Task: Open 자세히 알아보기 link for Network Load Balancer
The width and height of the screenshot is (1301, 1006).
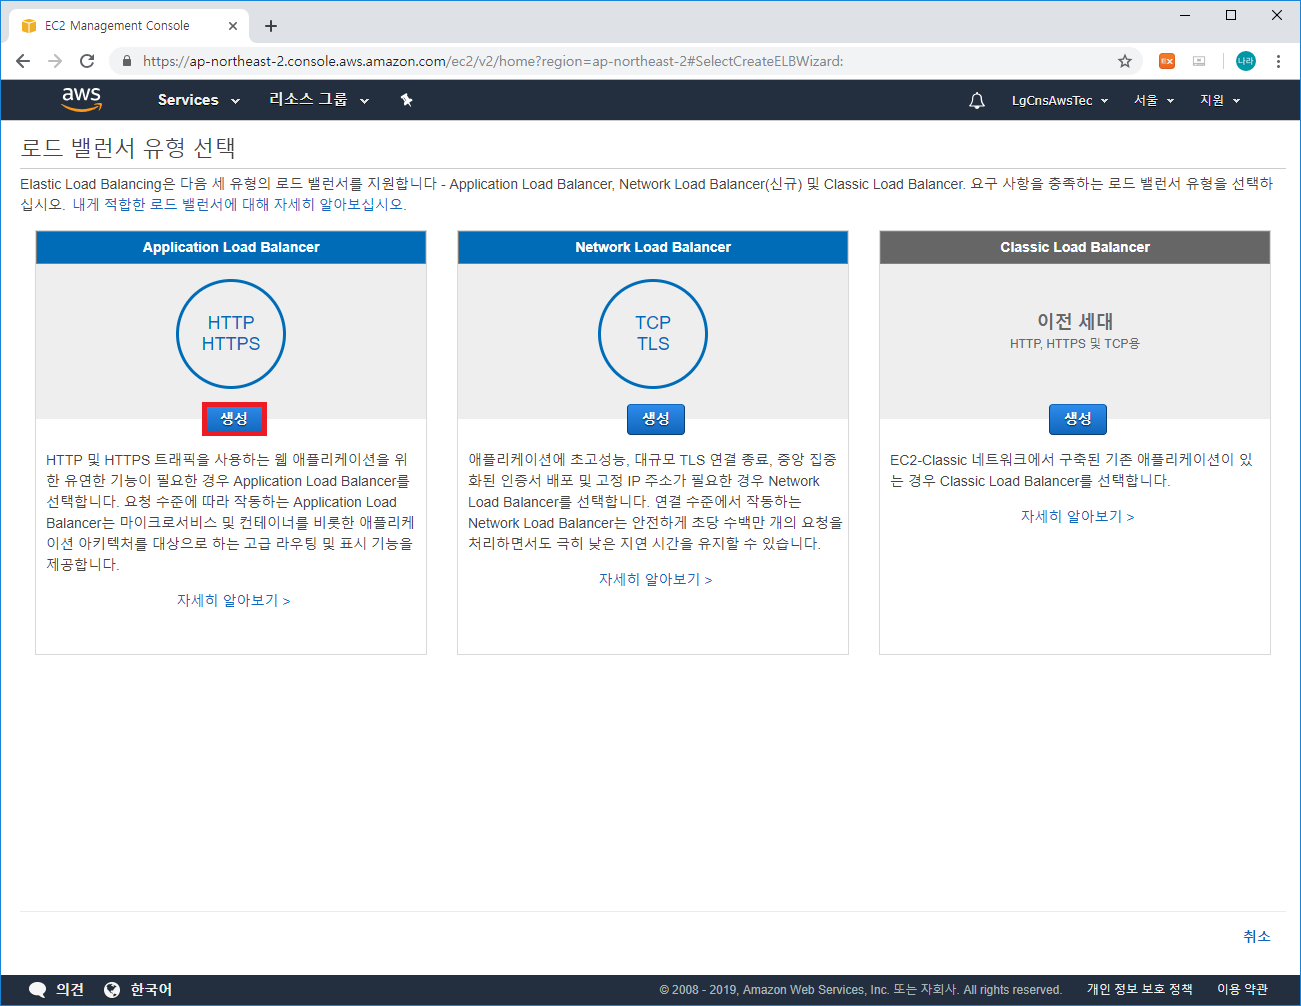Action: pos(656,579)
